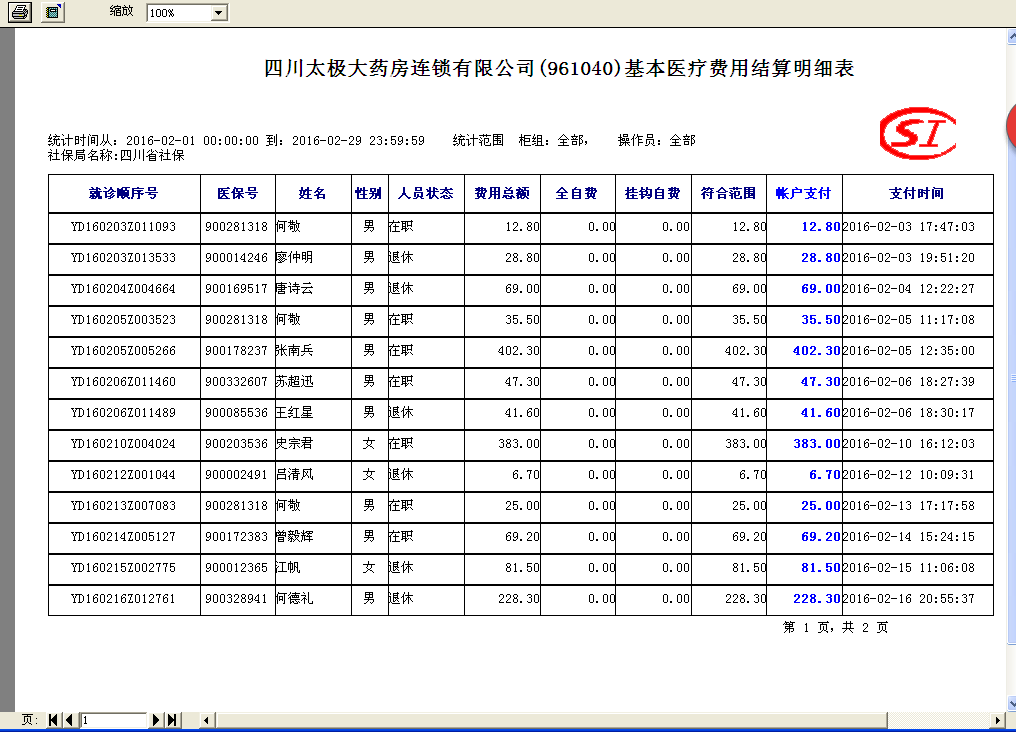Viewport: 1016px width, 732px height.
Task: Click the name 张南兵 in the table
Action: click(295, 351)
